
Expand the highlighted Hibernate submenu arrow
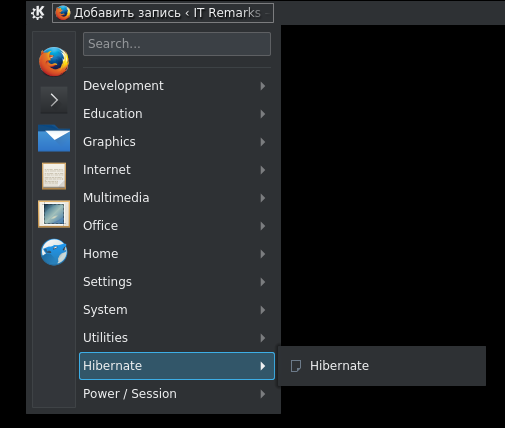[263, 366]
